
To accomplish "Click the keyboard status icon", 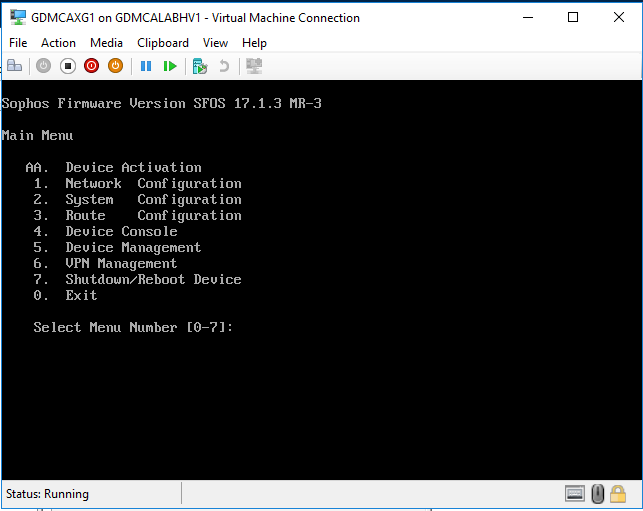I will click(x=575, y=493).
